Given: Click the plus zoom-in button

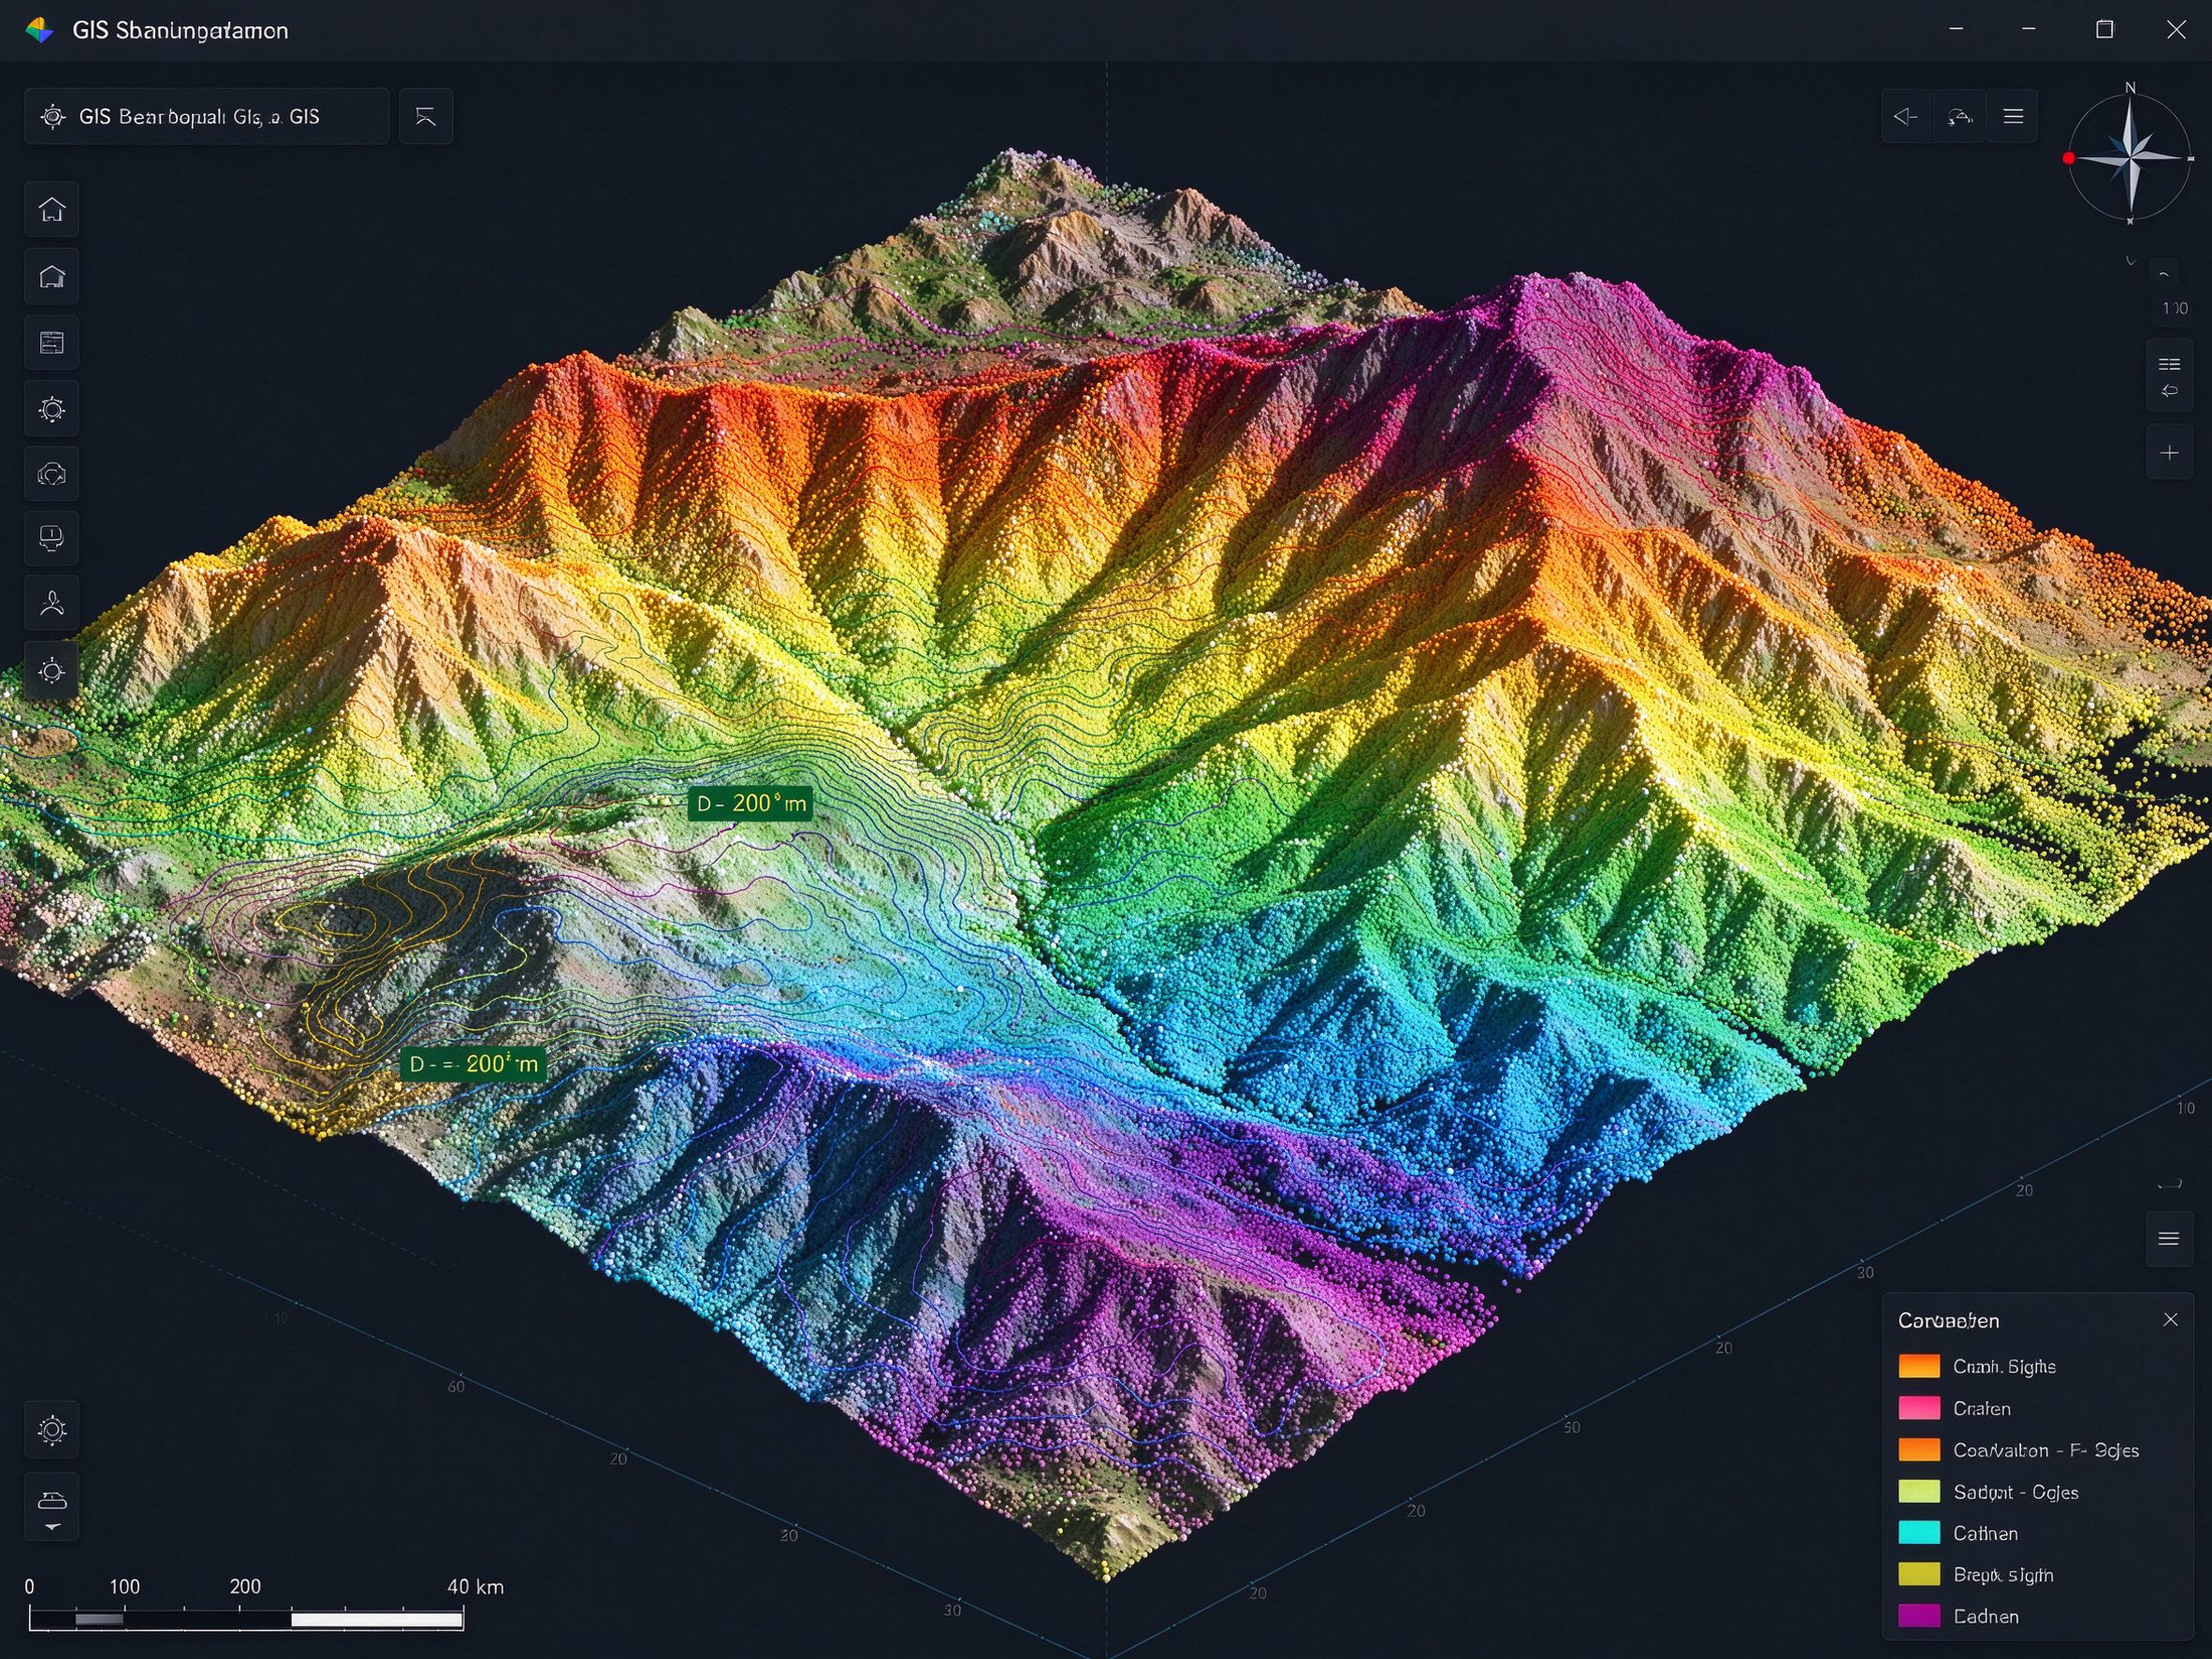Looking at the screenshot, I should click(2169, 453).
